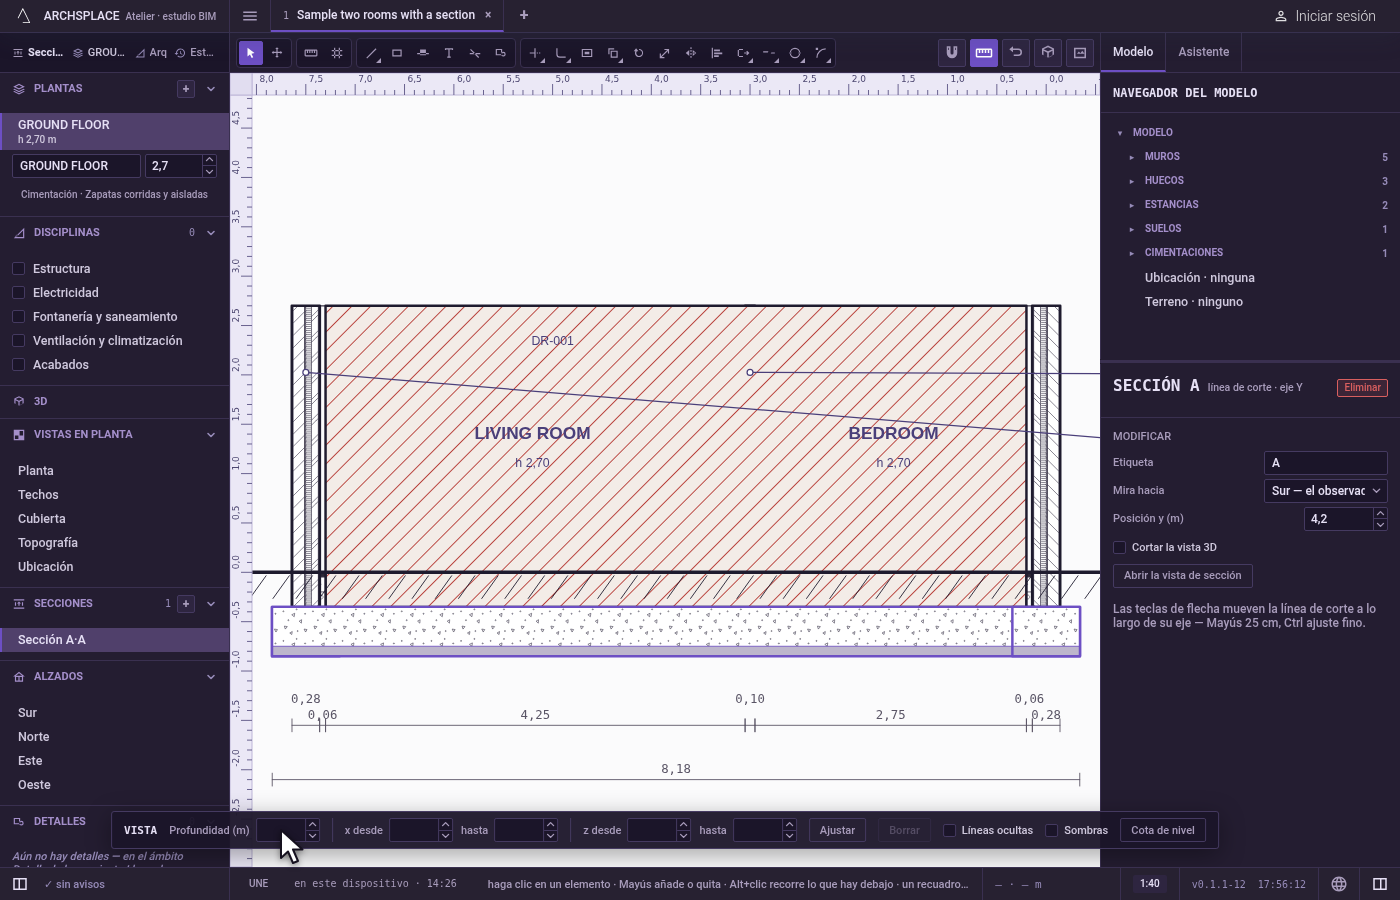Switch to the Asistente tab
Image resolution: width=1400 pixels, height=900 pixels.
click(1204, 52)
